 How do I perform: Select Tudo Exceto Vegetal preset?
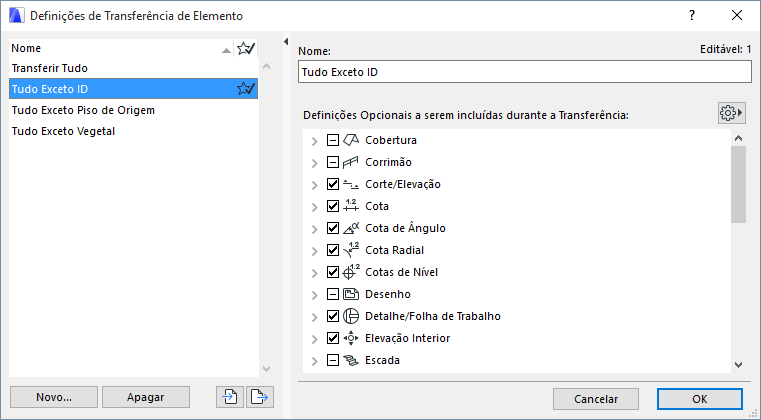coord(63,131)
